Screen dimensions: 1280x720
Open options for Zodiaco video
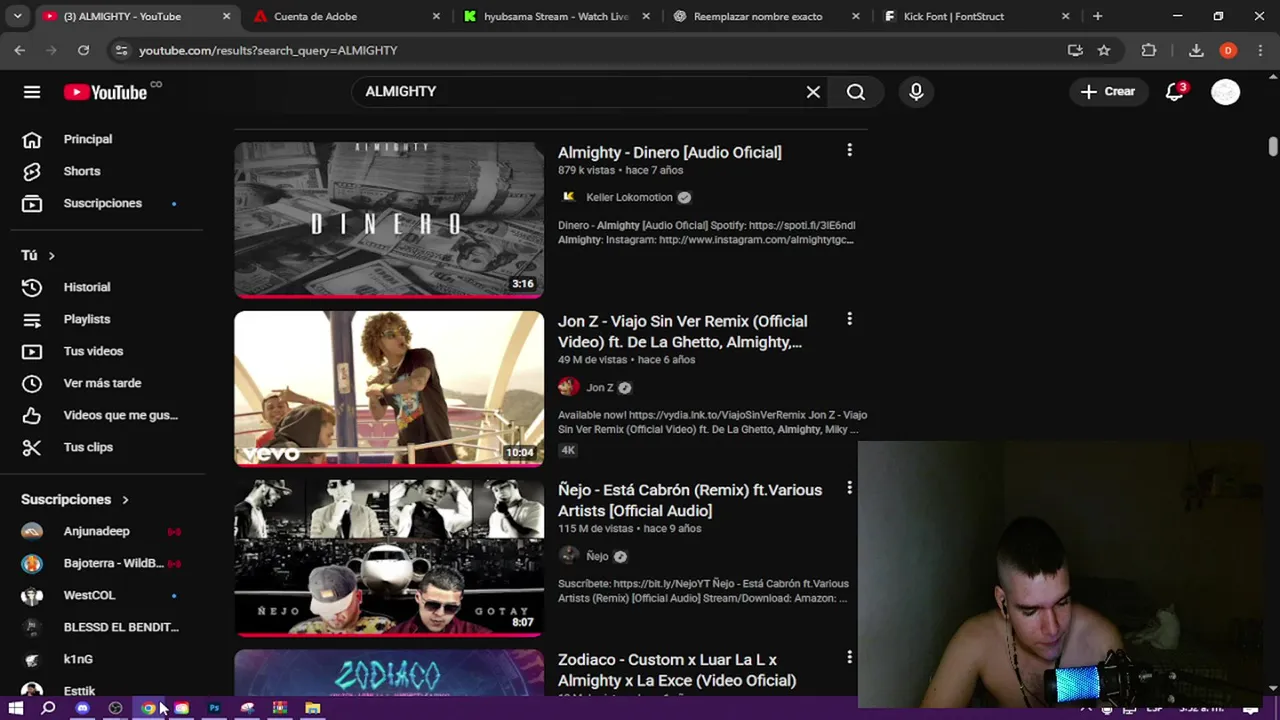pos(849,657)
